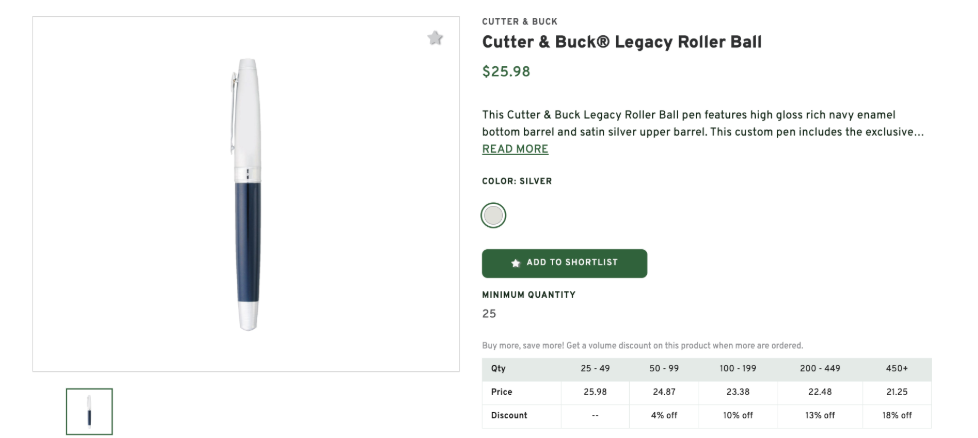Open the READ MORE description link

515,149
